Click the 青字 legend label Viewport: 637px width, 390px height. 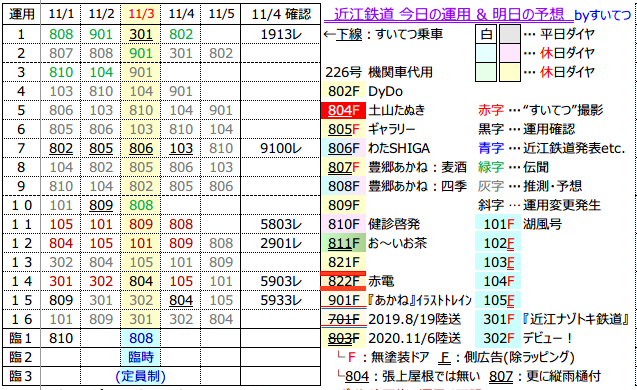click(491, 148)
